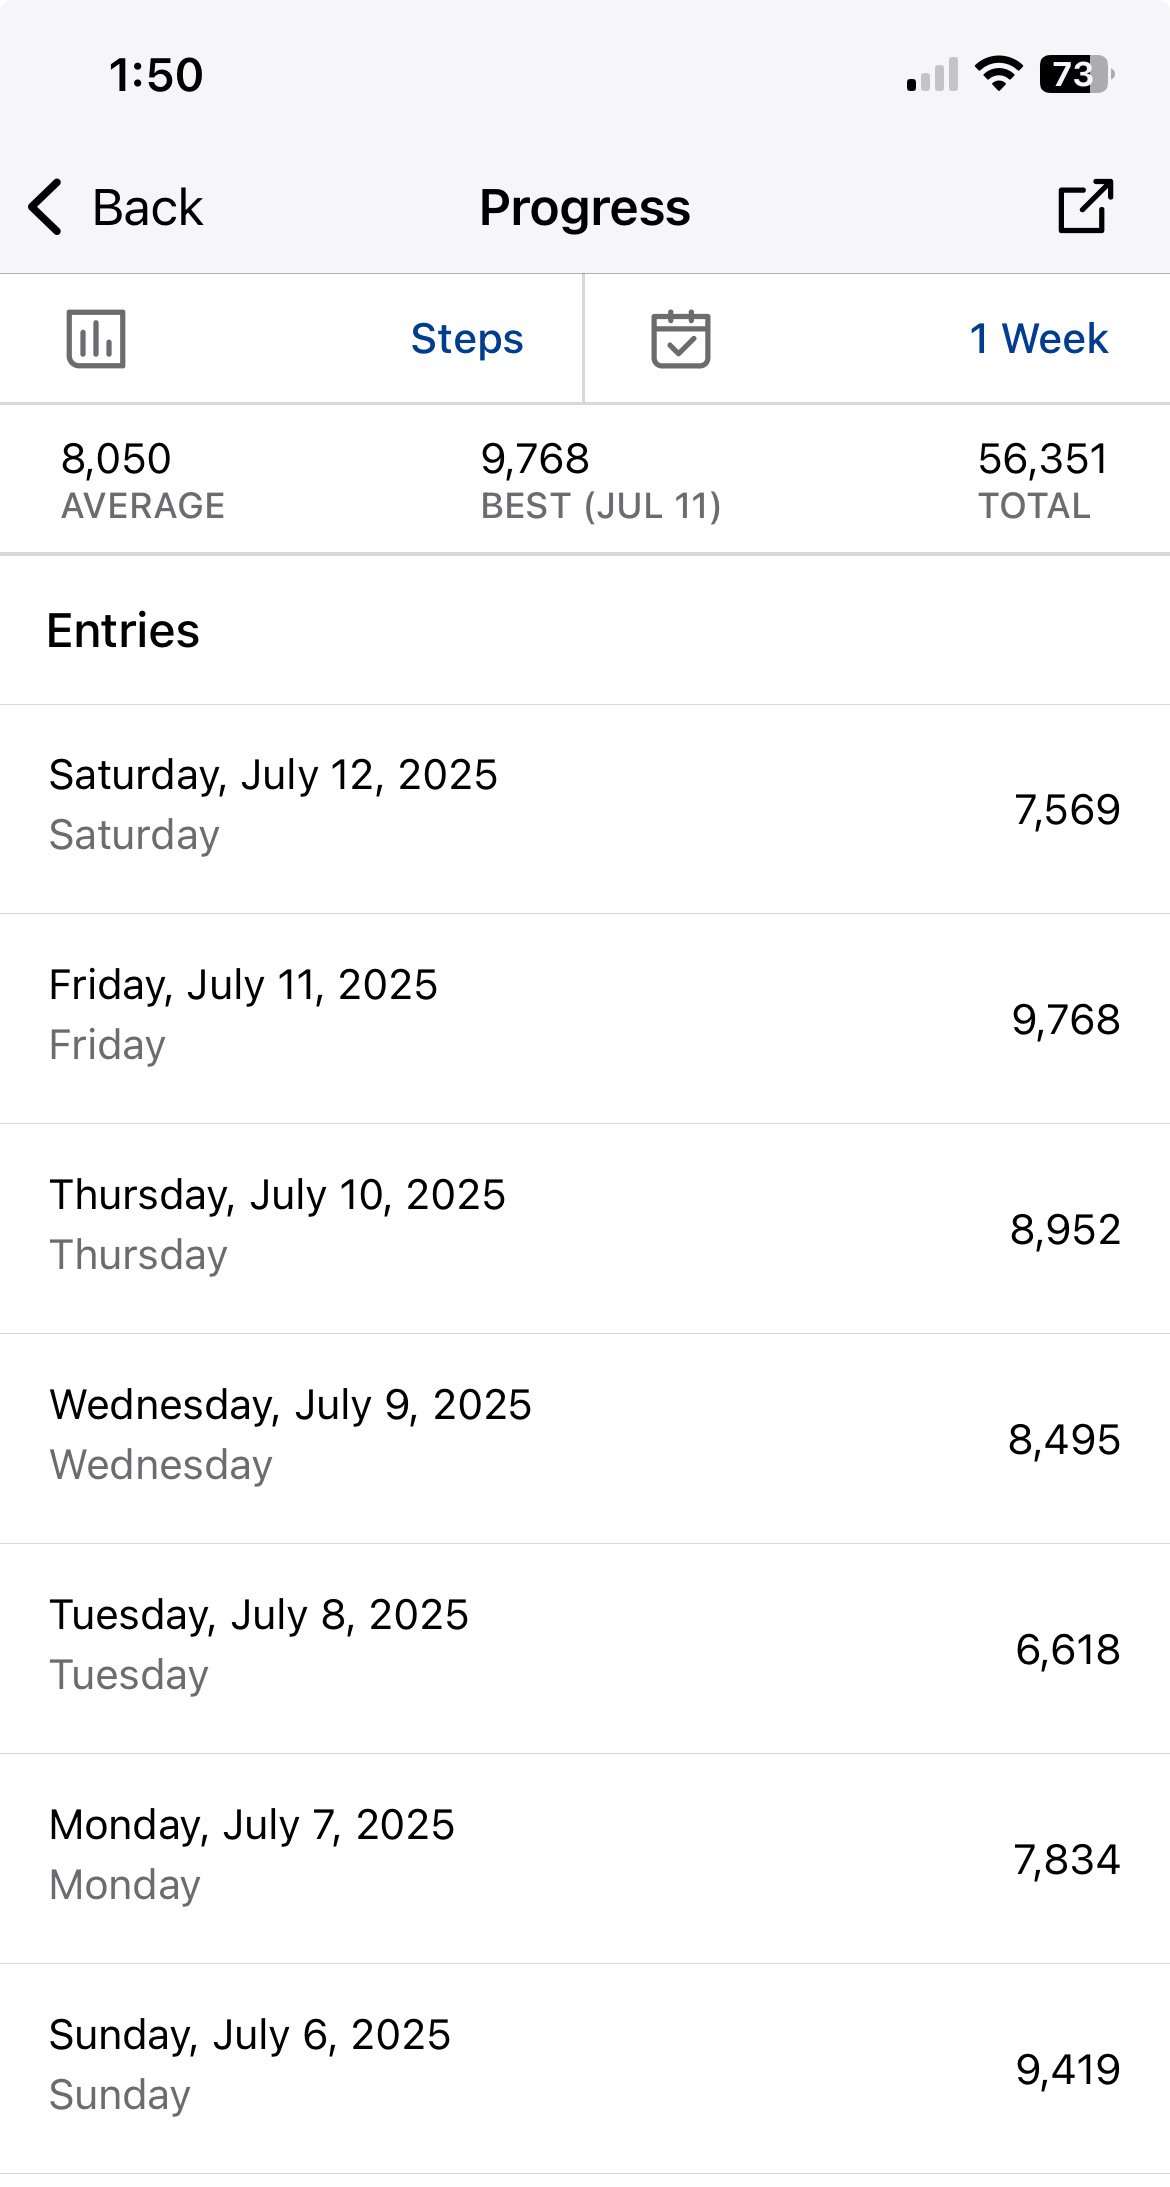
Task: Go back using the Back label
Action: [147, 208]
